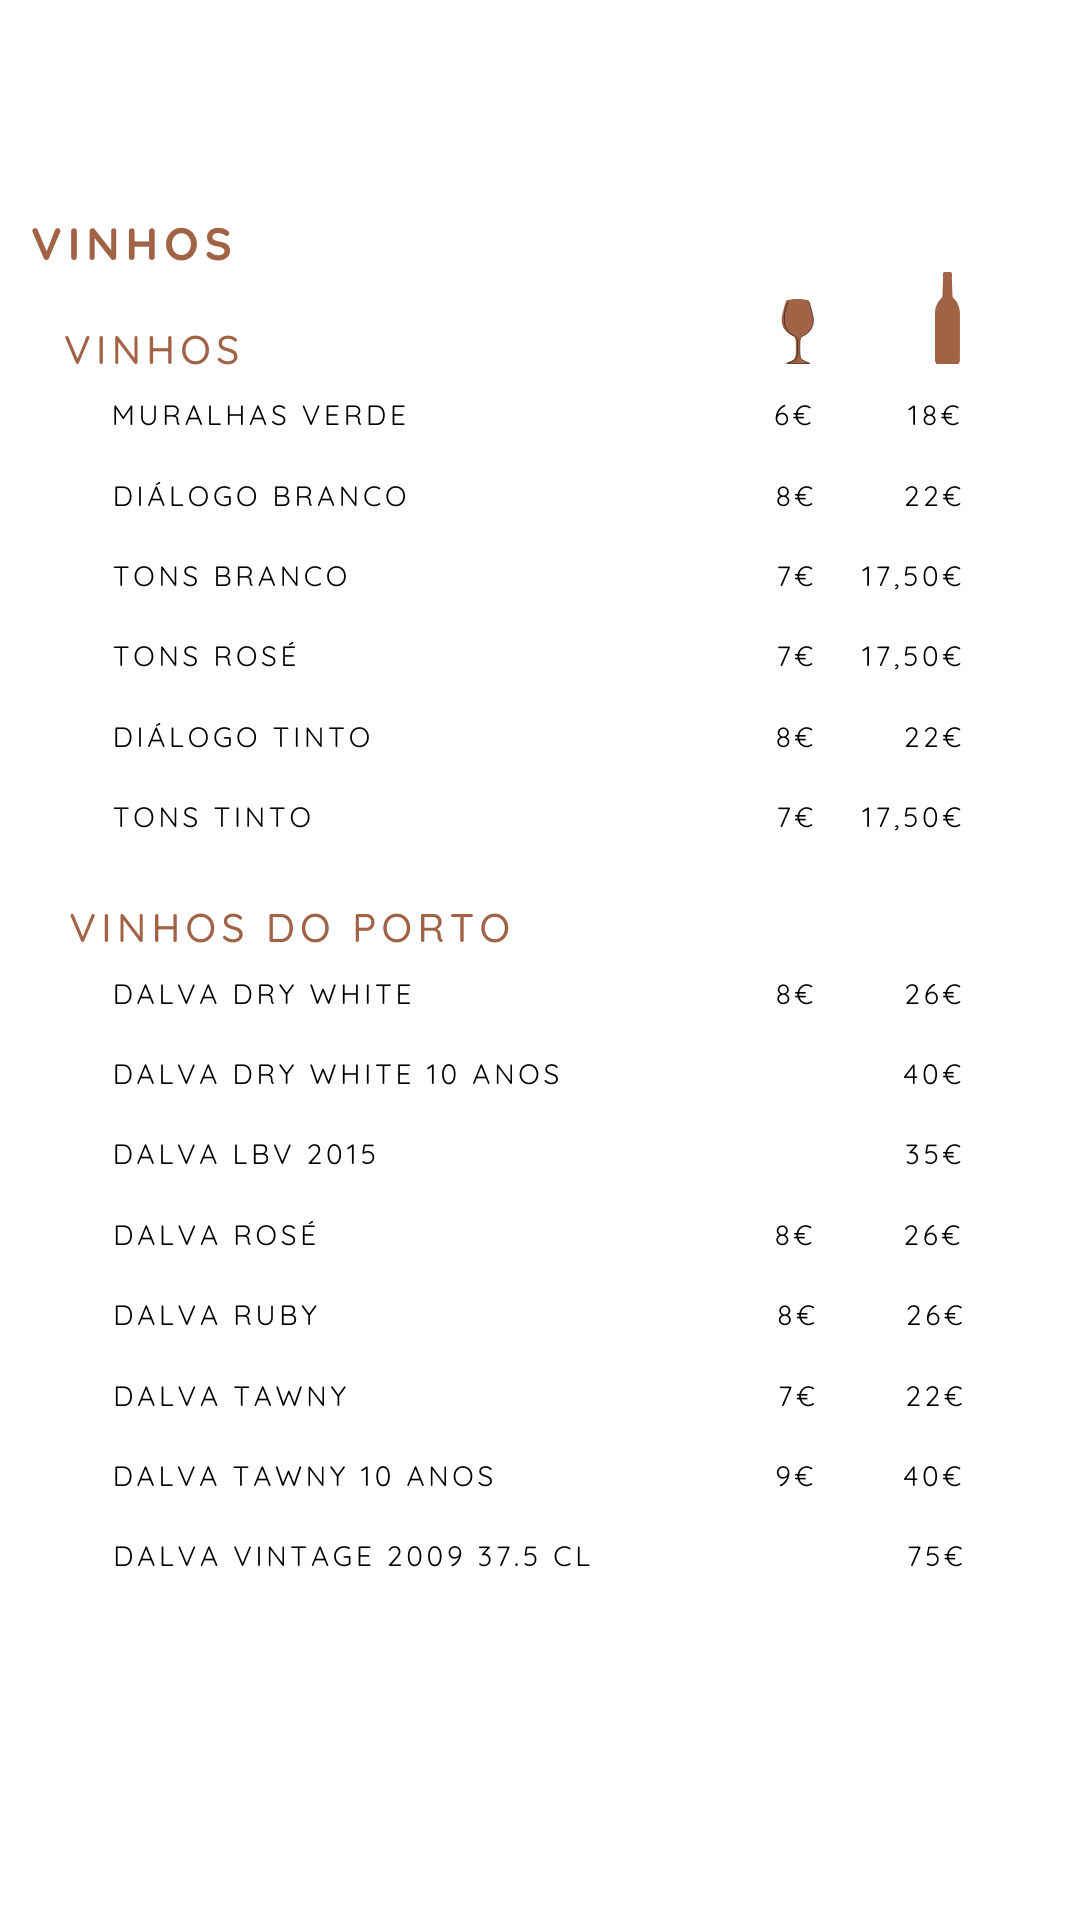Select Muralhas Verde wine item
This screenshot has height=1920, width=1080.
click(260, 416)
